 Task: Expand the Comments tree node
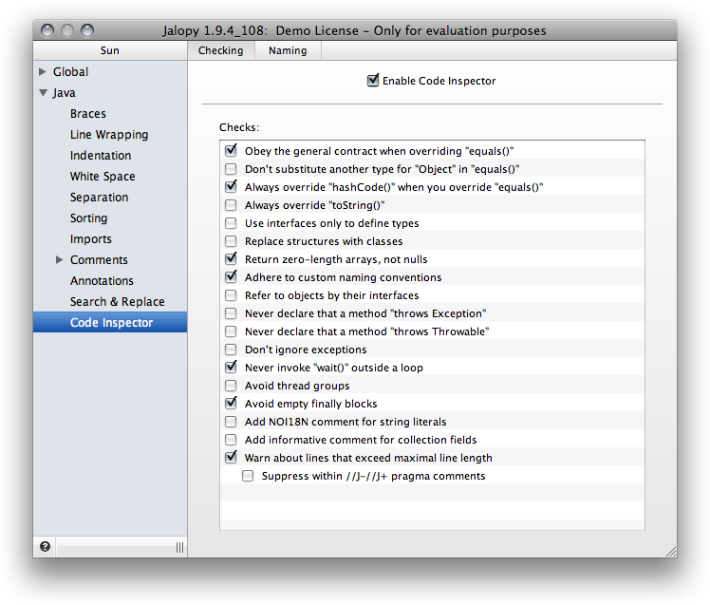(x=59, y=259)
